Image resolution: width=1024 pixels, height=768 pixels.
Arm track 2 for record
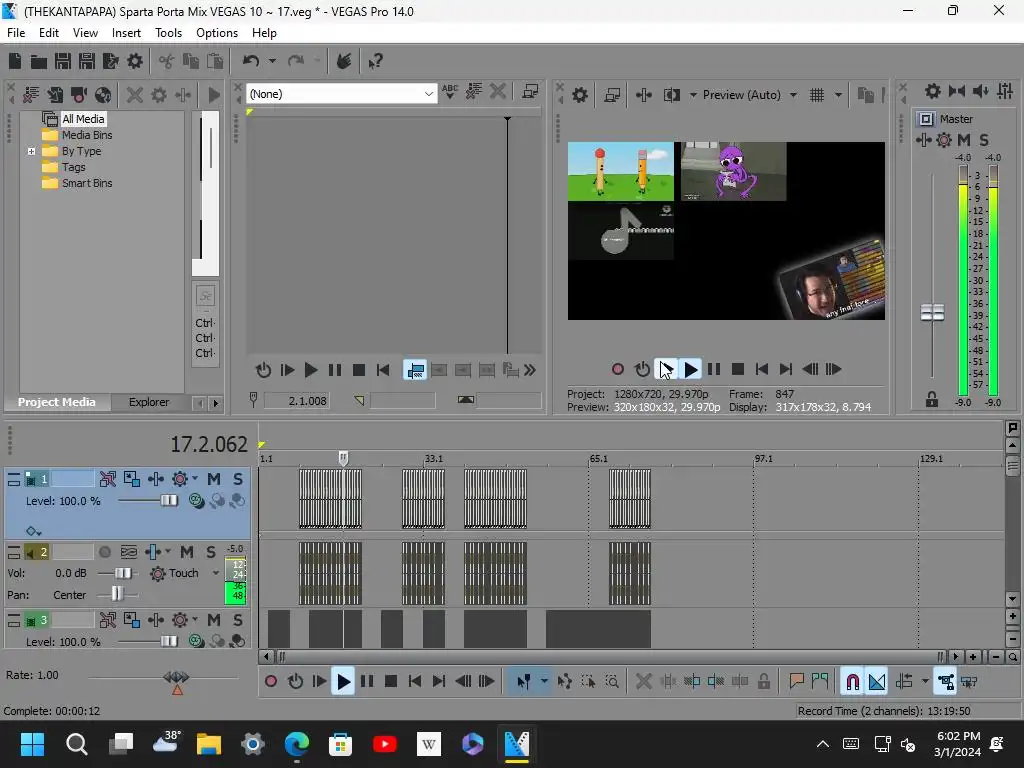104,552
